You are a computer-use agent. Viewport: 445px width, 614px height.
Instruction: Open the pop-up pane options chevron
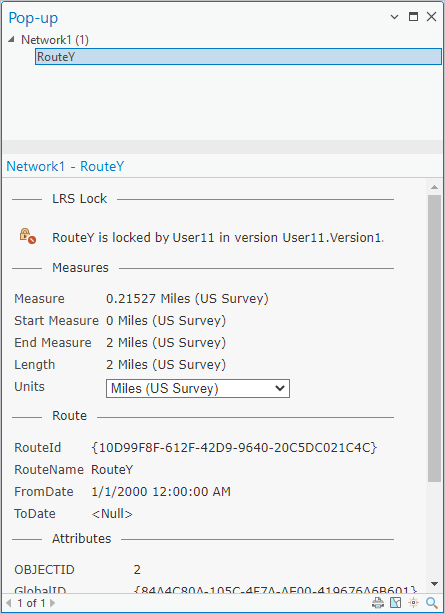[x=394, y=17]
